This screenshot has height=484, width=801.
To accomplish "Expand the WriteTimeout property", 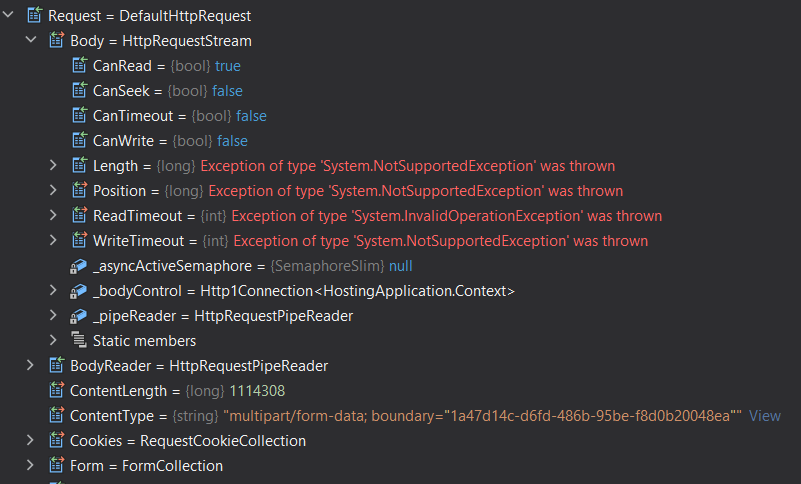I will [53, 240].
